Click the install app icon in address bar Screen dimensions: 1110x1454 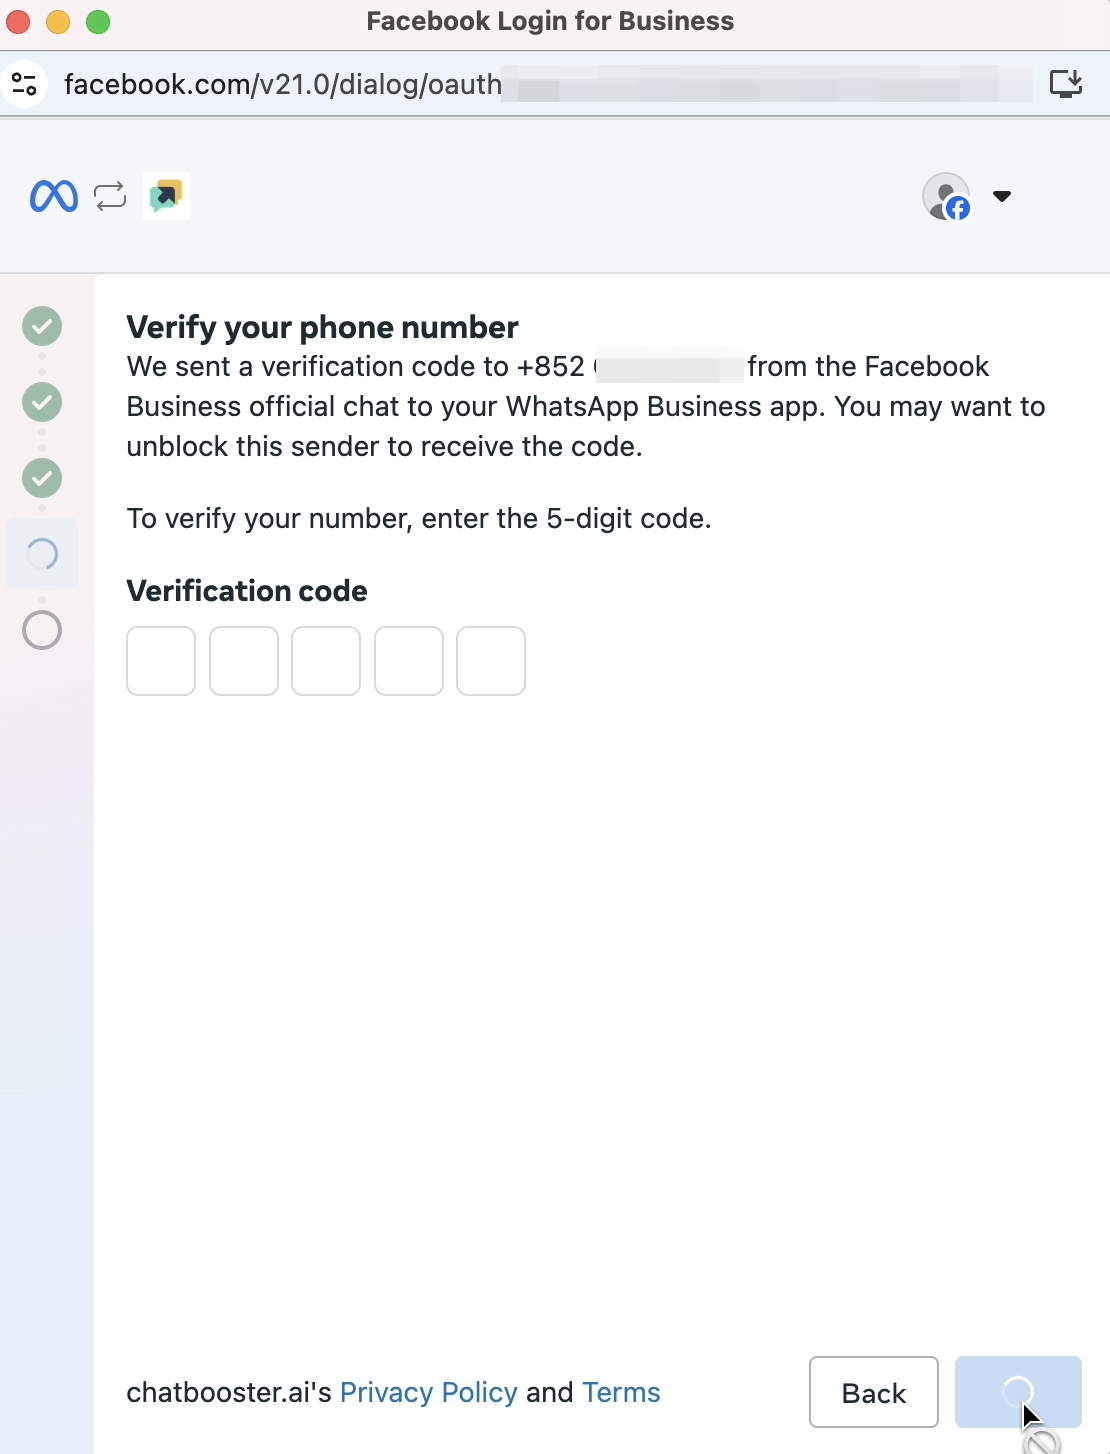pyautogui.click(x=1067, y=84)
